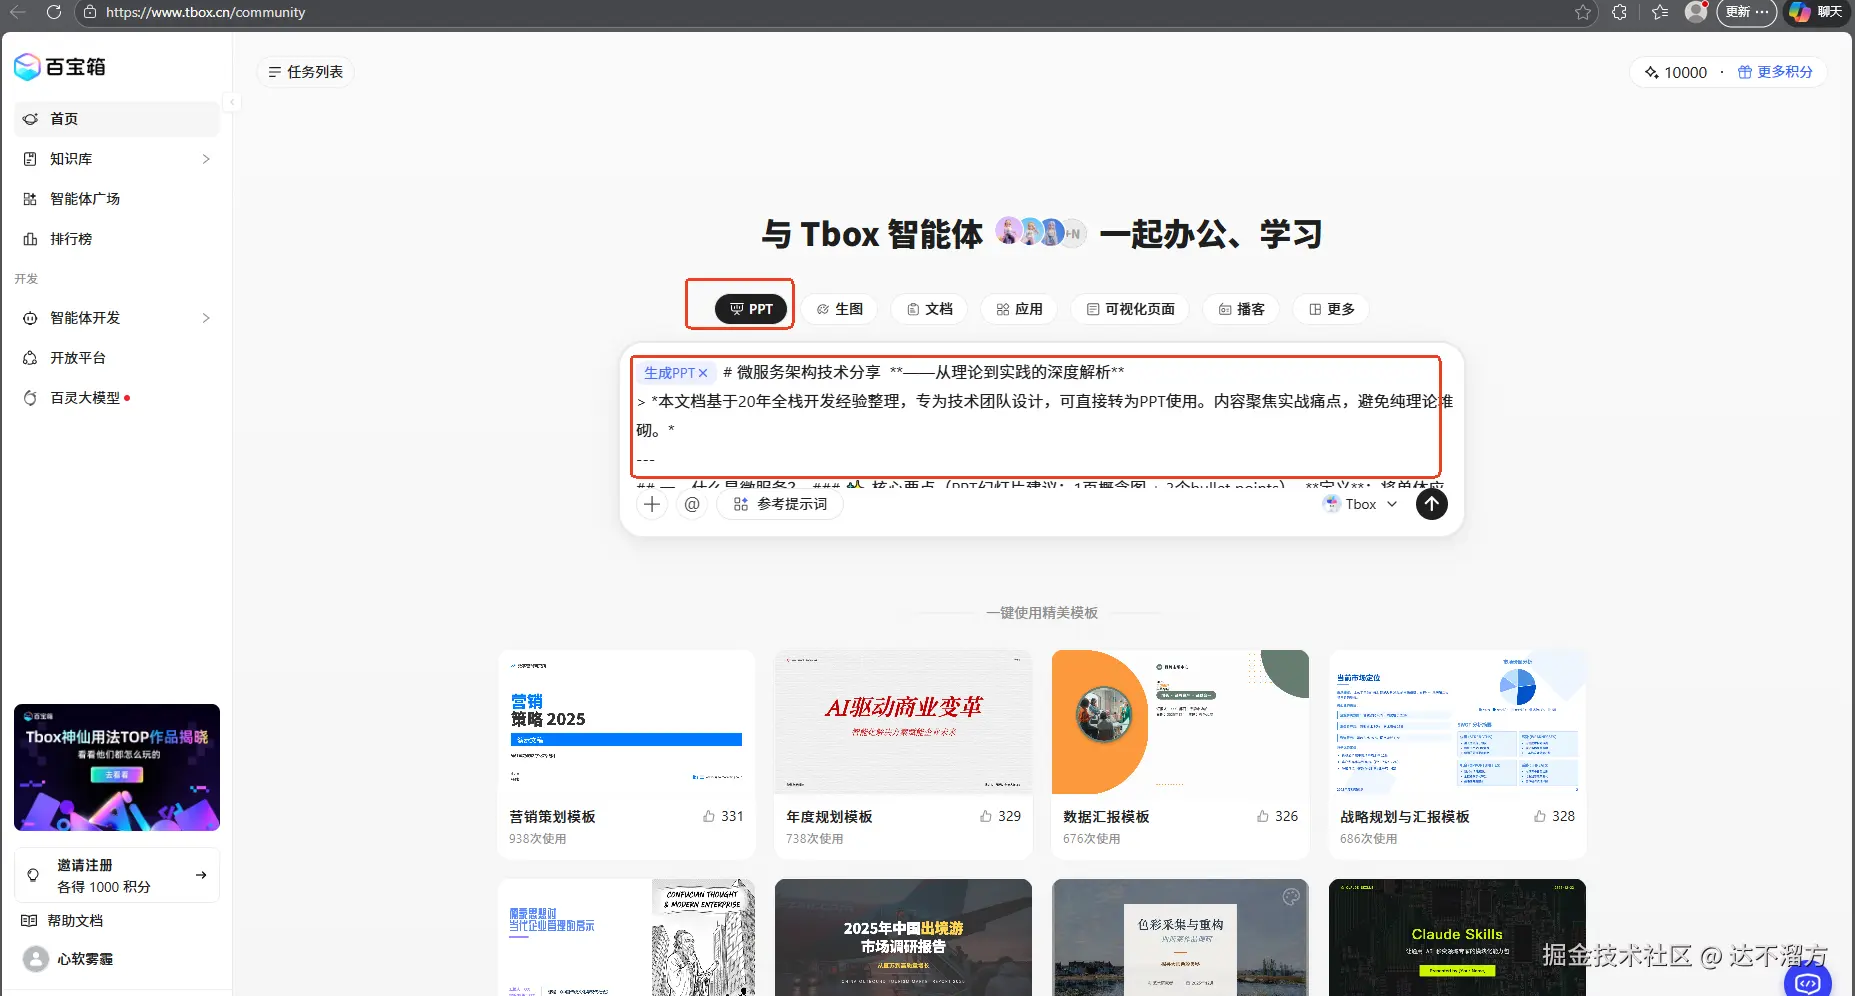Click the Tbox神仙用法TOP作品揭晓 banner

[x=117, y=767]
